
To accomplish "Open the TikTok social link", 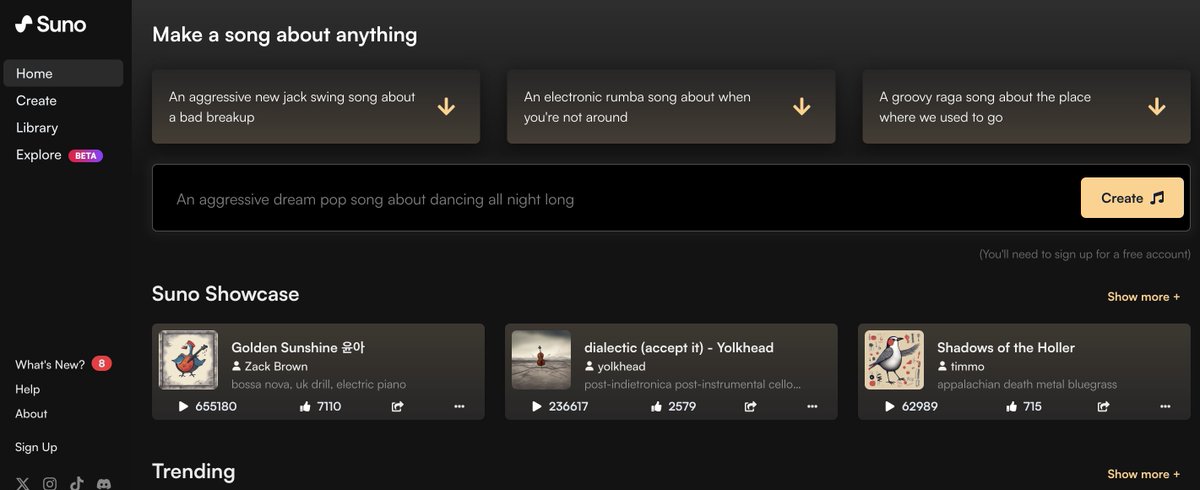I will point(77,483).
